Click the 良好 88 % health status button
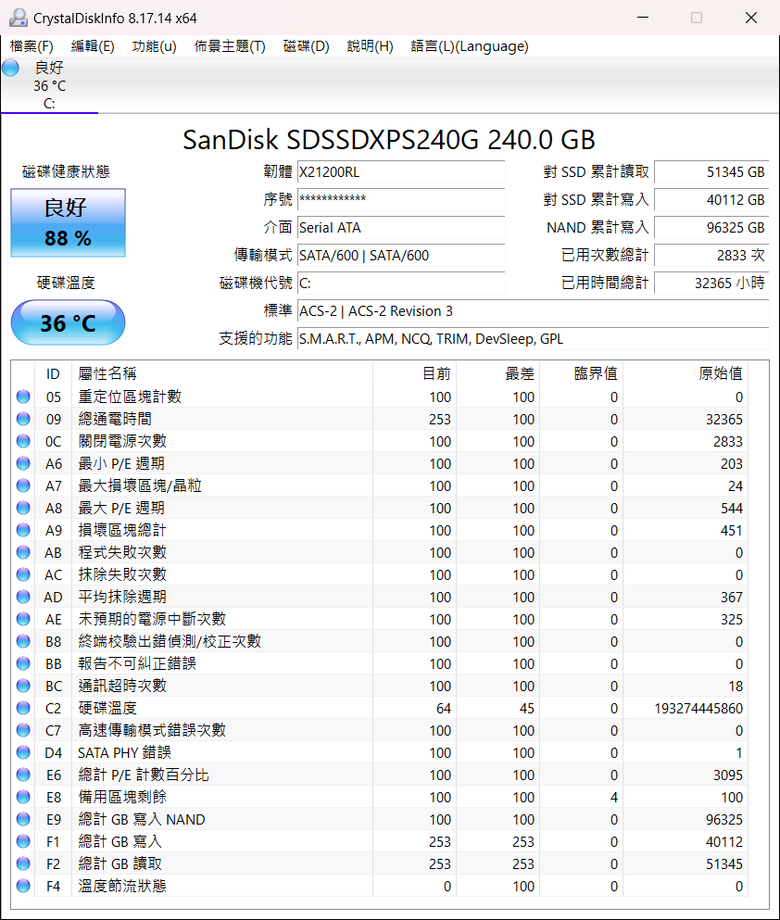 click(x=68, y=222)
